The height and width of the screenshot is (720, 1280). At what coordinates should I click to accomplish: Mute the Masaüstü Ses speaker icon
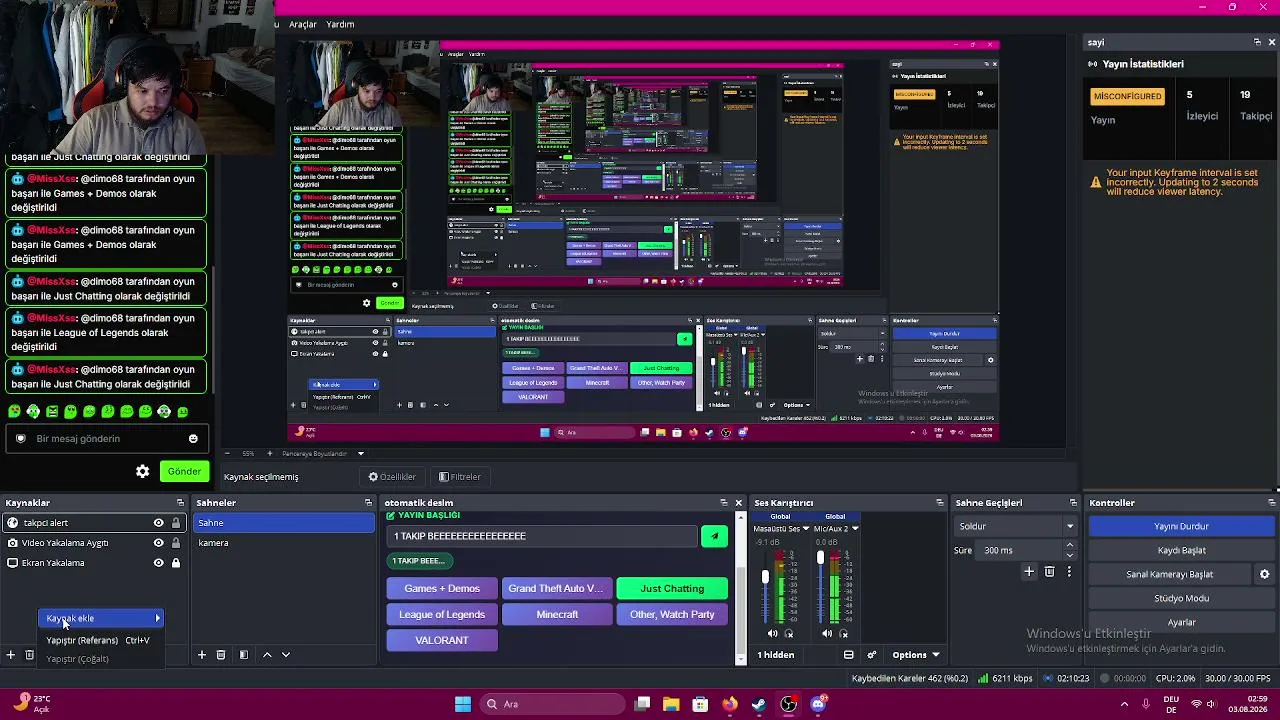click(772, 633)
